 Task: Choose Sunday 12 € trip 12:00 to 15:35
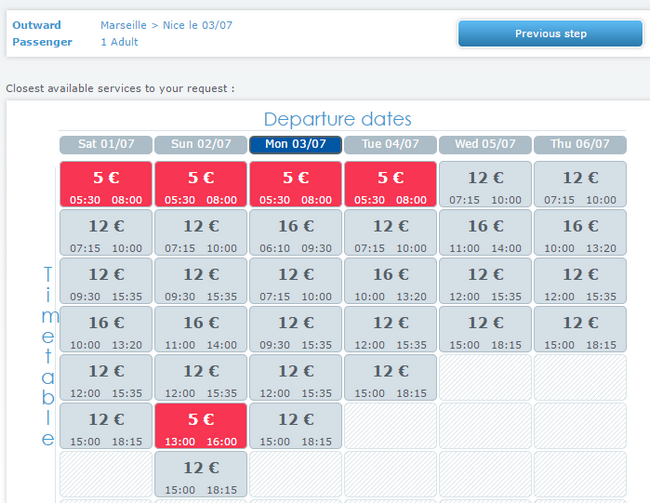[x=201, y=377]
